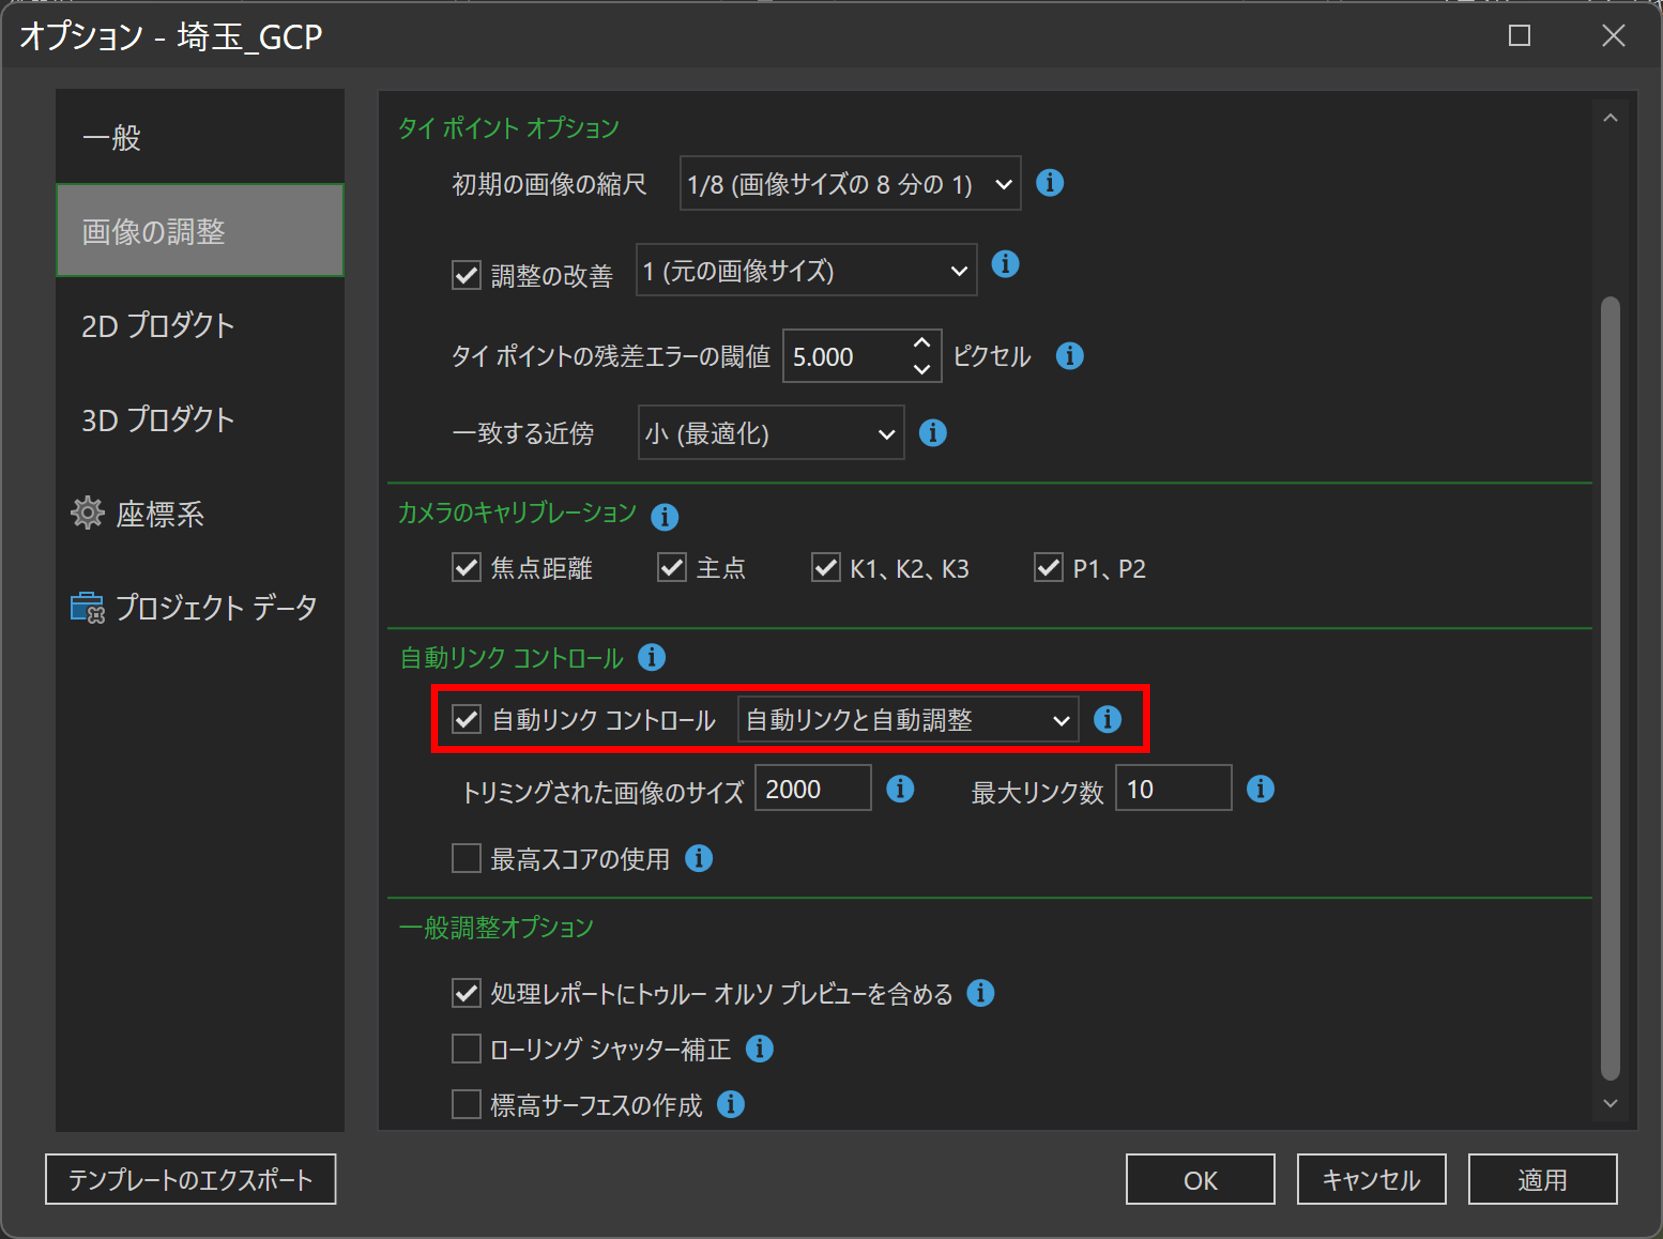The width and height of the screenshot is (1663, 1239).
Task: Click info icon beside カメラのキャリブレーション heading
Action: click(664, 517)
